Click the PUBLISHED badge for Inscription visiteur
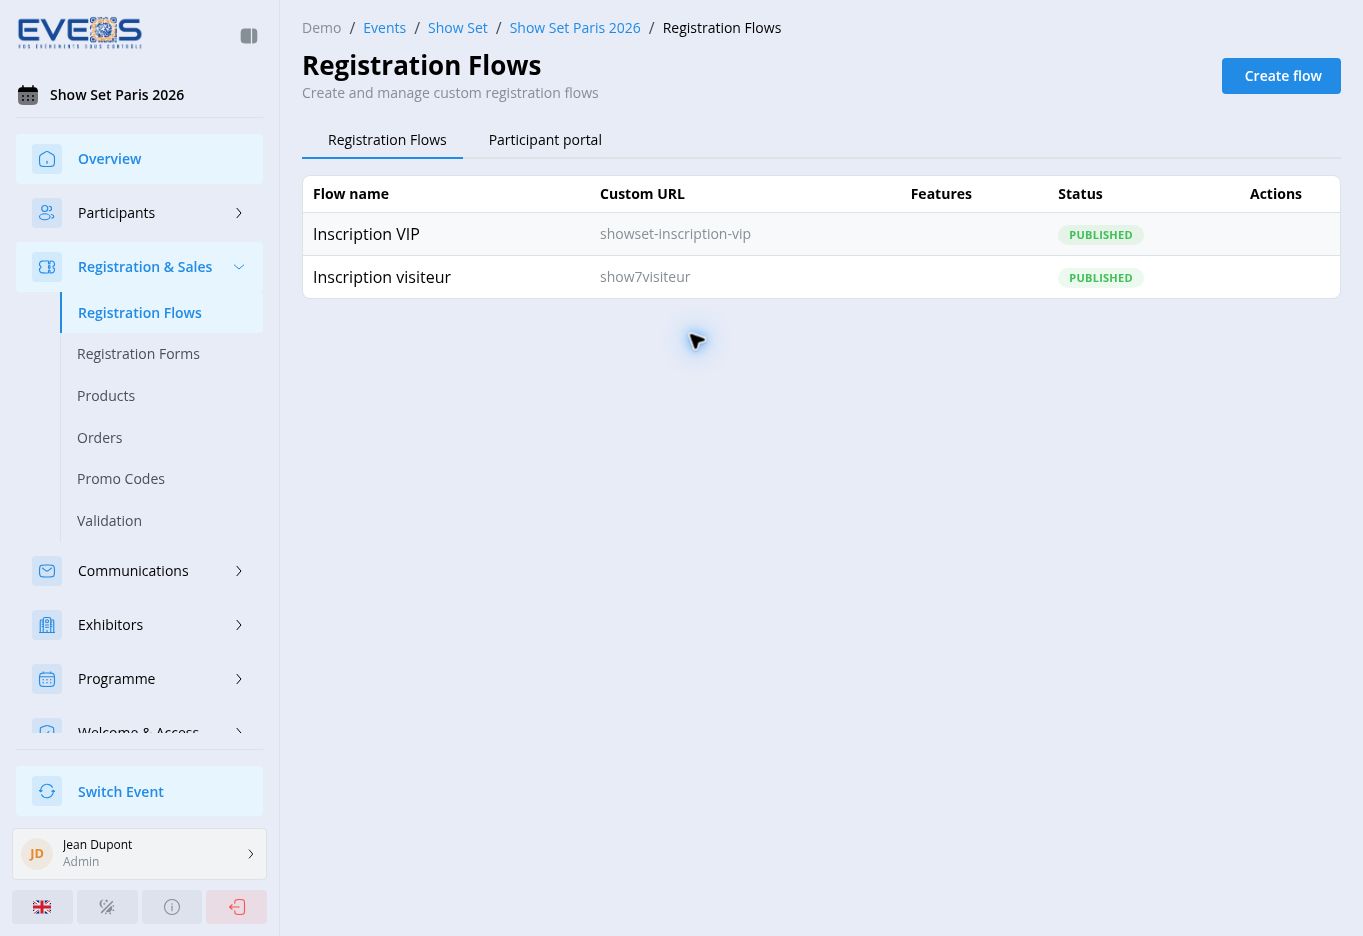Image resolution: width=1363 pixels, height=936 pixels. pos(1100,278)
